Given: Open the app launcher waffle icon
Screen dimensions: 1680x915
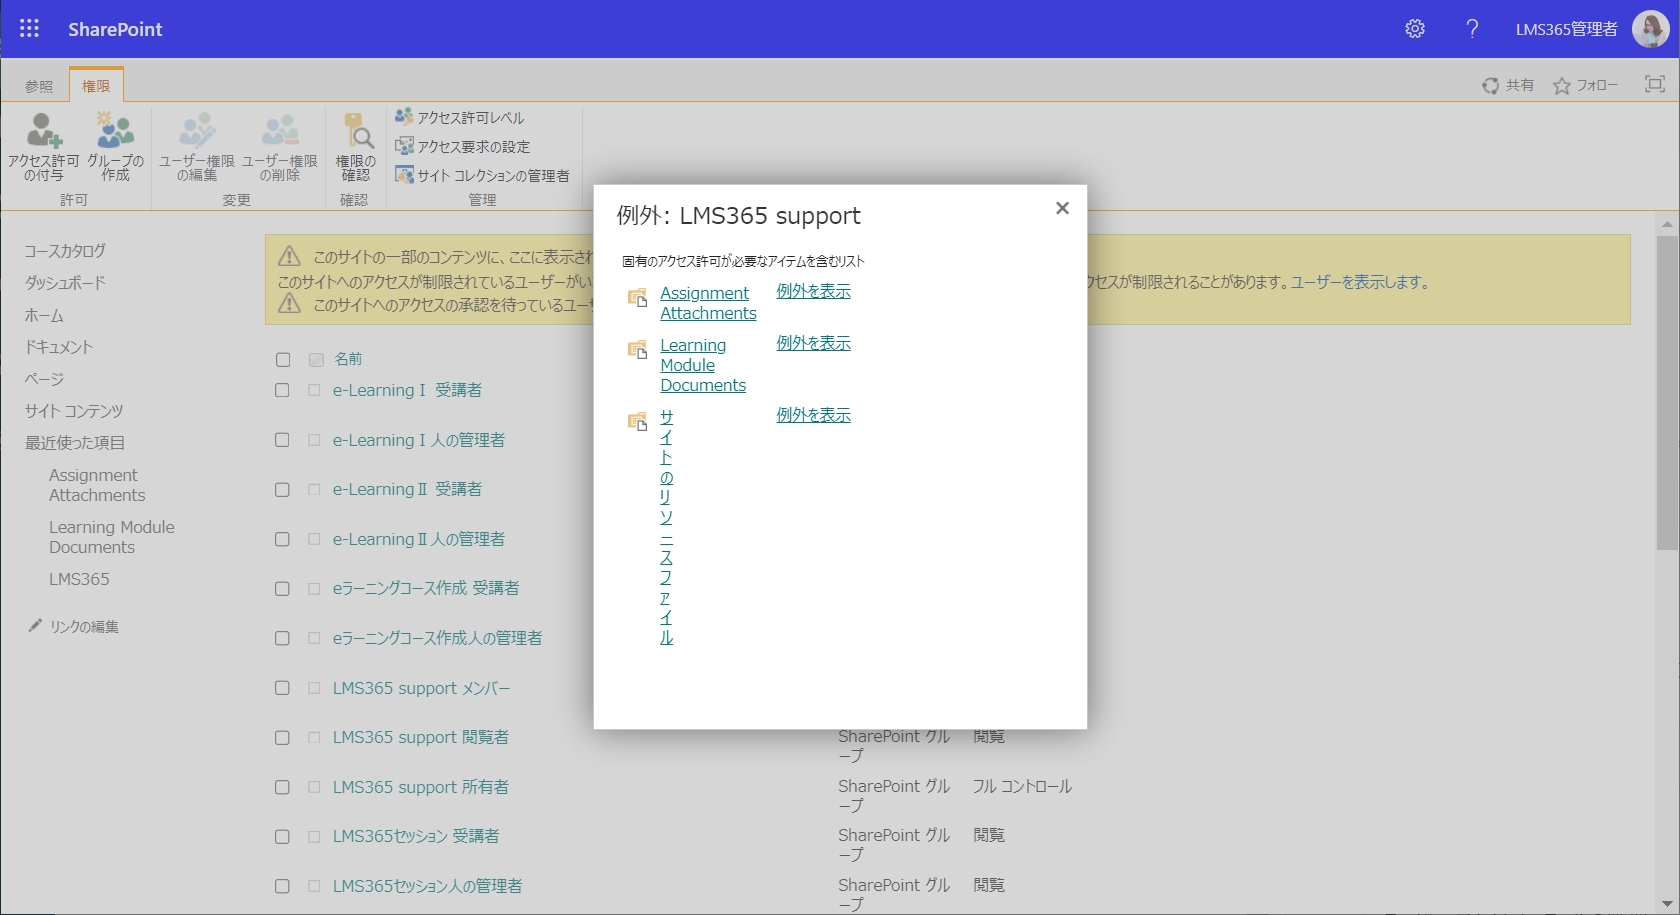Looking at the screenshot, I should (x=29, y=29).
